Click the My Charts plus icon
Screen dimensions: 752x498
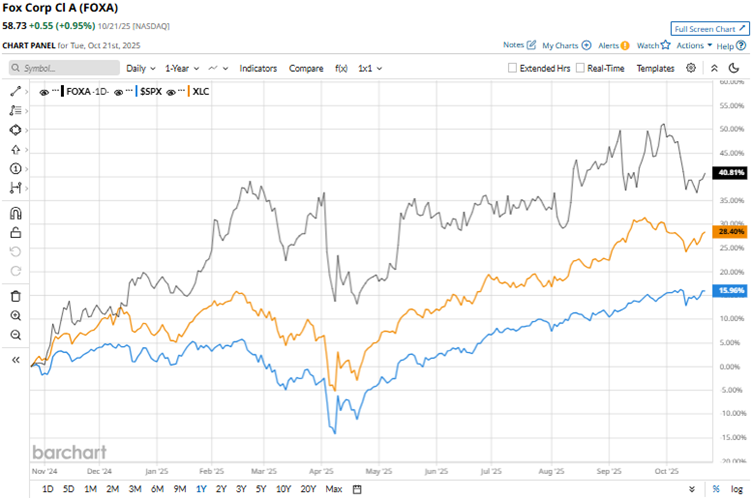pos(586,45)
